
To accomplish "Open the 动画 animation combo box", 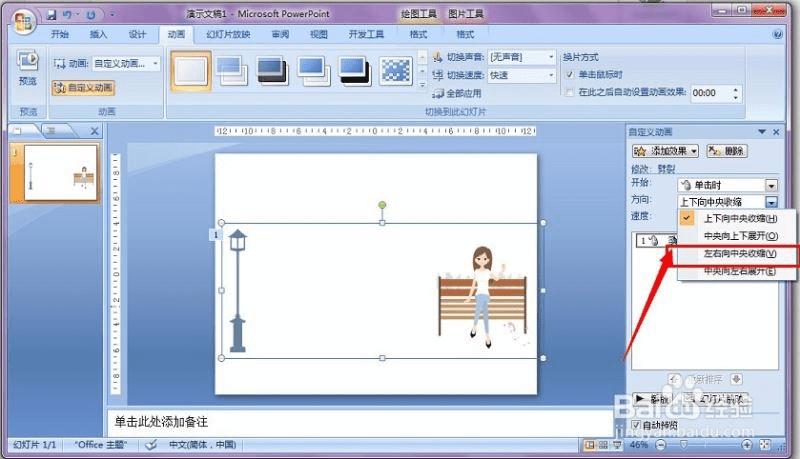I will click(x=126, y=64).
